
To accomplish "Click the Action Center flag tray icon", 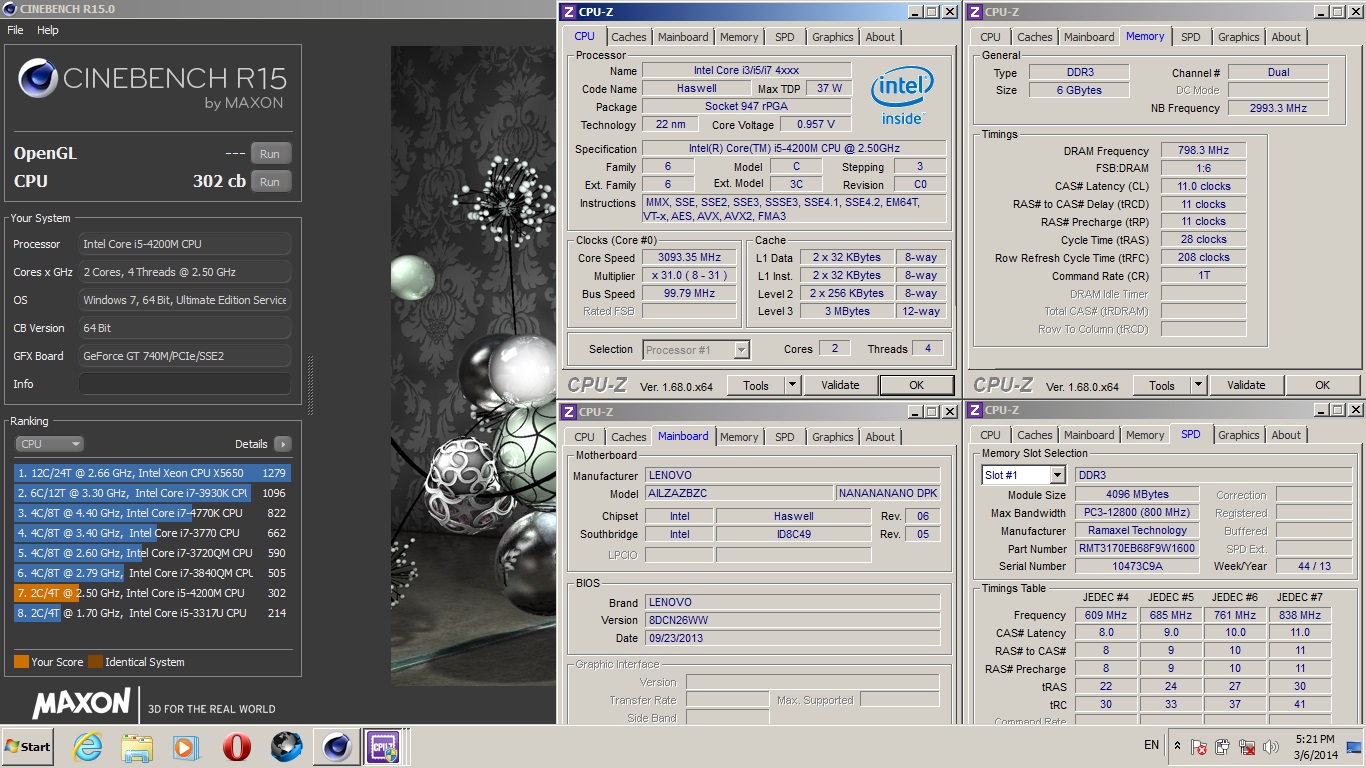I will [1198, 747].
